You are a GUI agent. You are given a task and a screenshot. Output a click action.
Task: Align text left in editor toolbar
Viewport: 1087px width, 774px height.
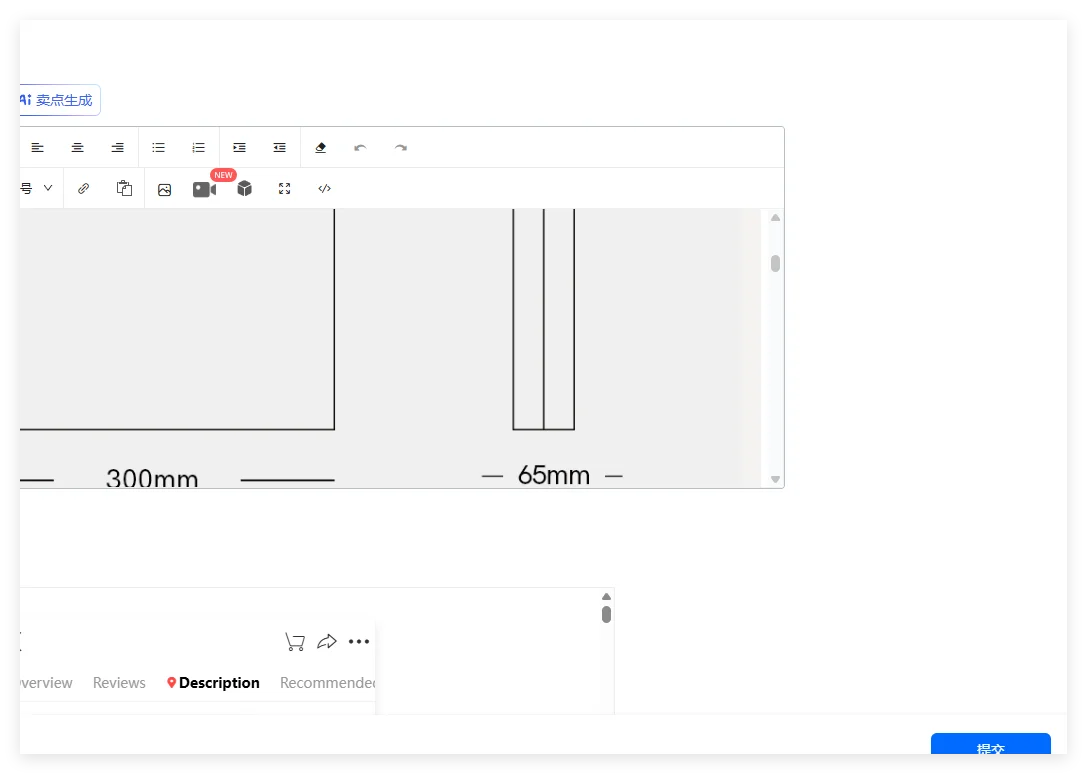37,148
